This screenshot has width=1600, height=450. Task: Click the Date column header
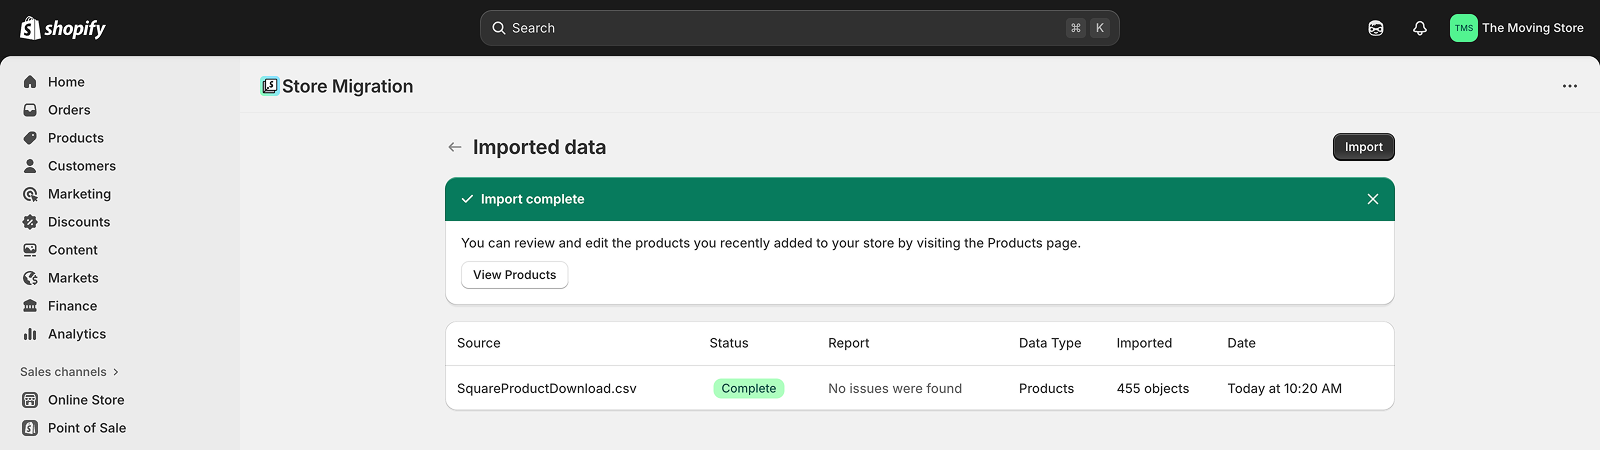pos(1241,343)
